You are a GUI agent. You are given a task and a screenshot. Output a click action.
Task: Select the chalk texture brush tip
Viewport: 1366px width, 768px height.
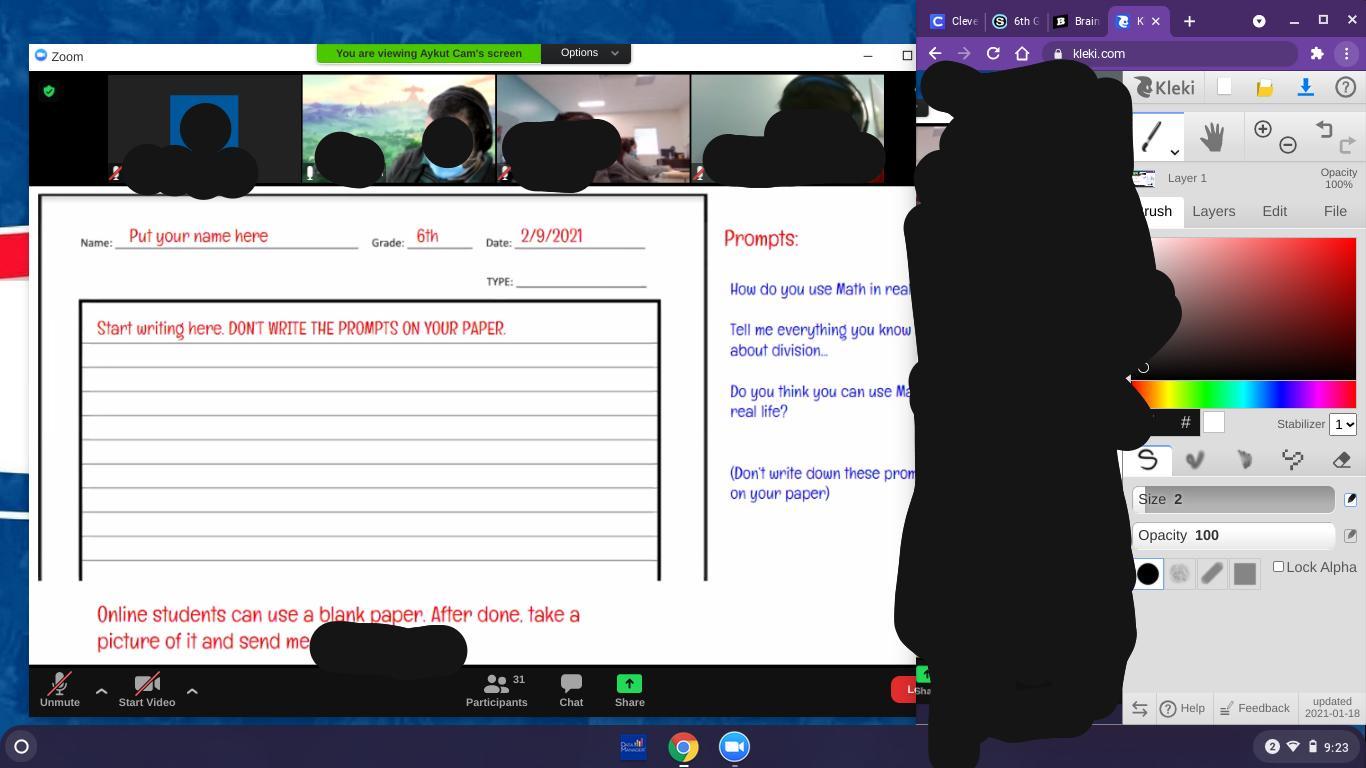(x=1180, y=574)
